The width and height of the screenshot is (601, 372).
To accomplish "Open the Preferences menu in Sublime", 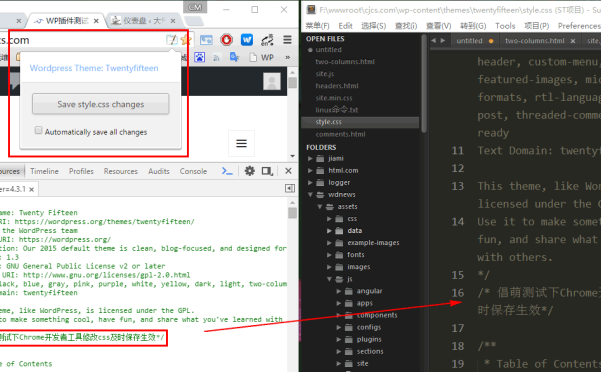I will pyautogui.click(x=579, y=26).
